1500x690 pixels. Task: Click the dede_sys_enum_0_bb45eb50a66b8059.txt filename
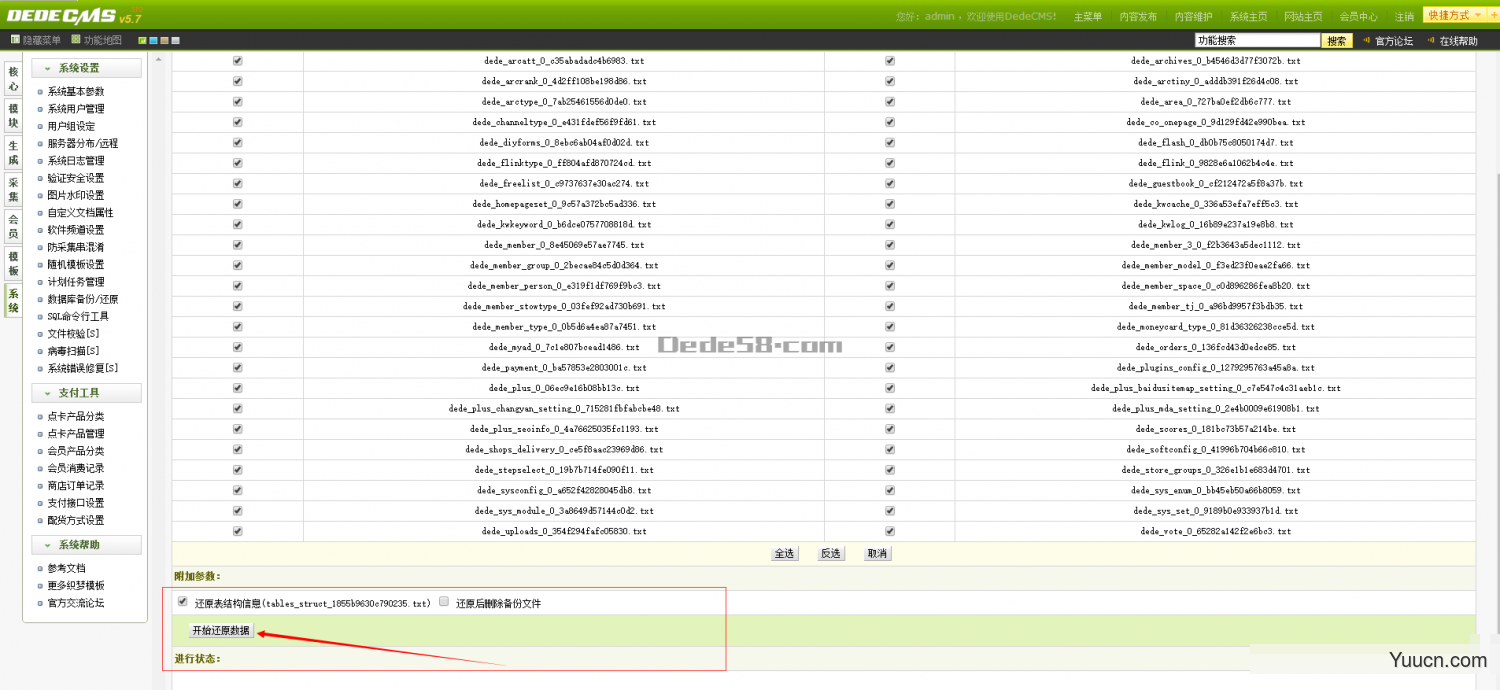click(1215, 490)
